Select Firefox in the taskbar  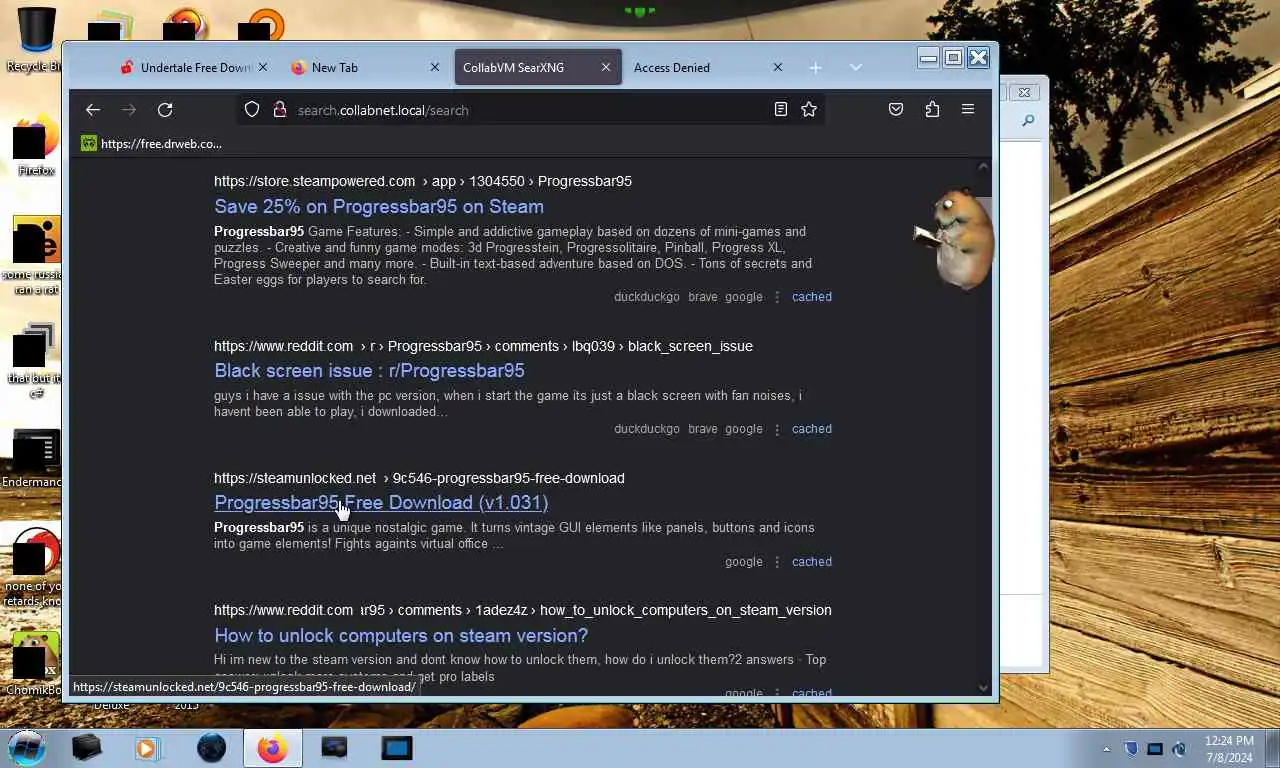point(272,748)
